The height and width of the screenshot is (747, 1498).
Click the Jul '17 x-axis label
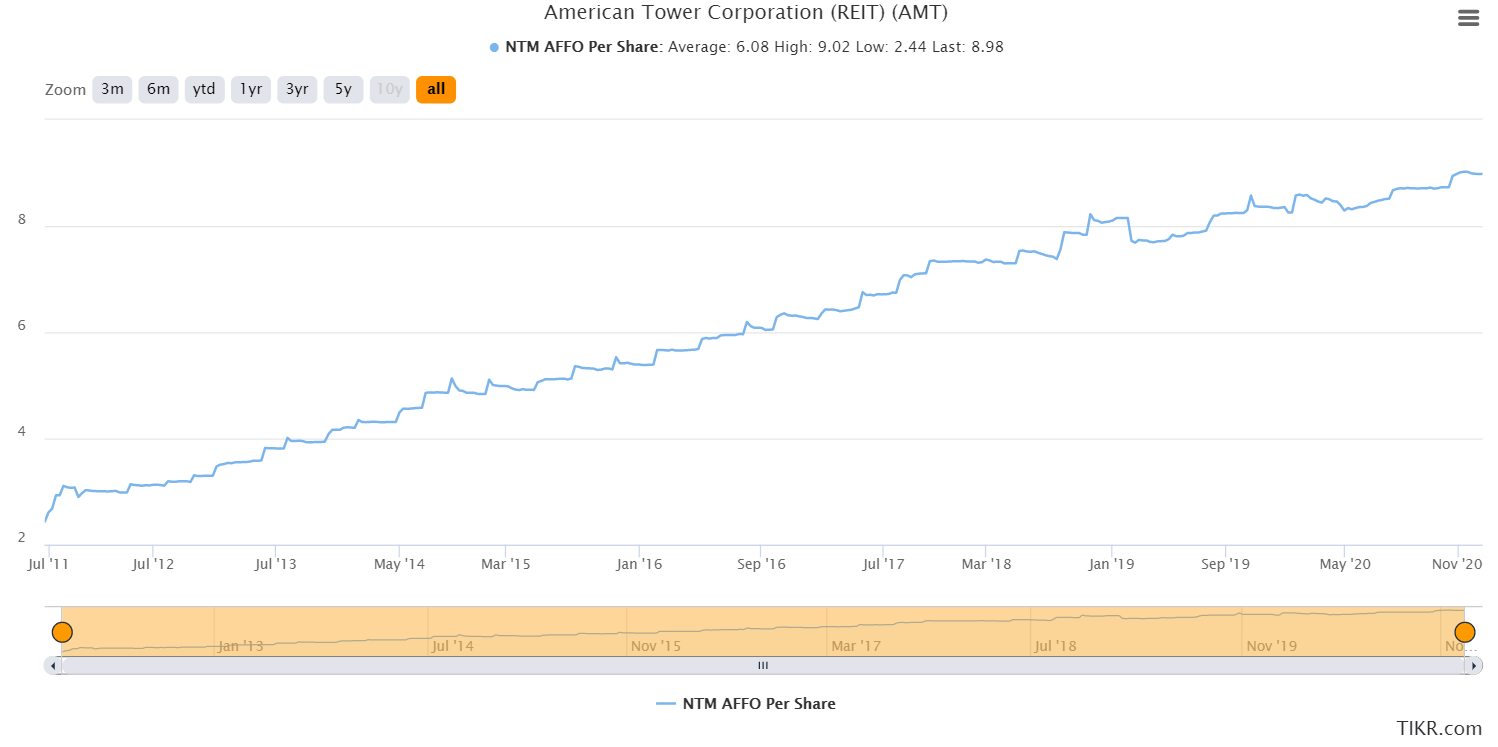click(x=884, y=564)
